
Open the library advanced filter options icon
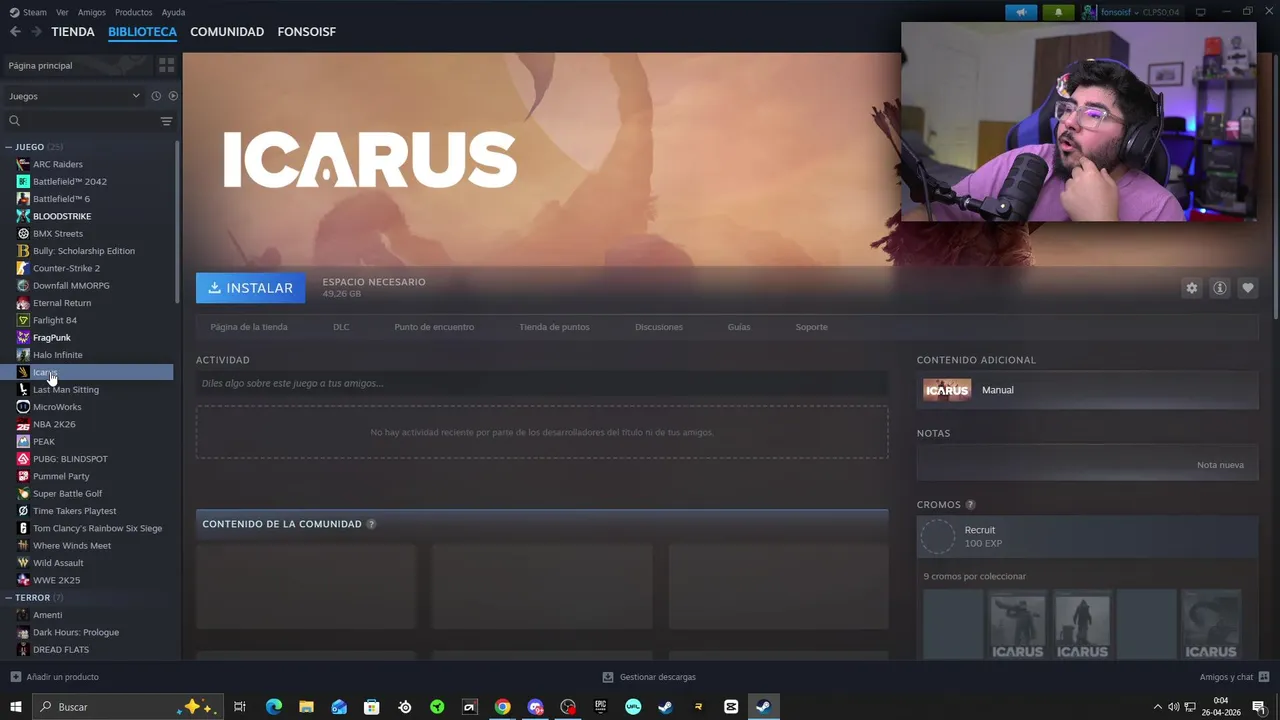tap(166, 121)
